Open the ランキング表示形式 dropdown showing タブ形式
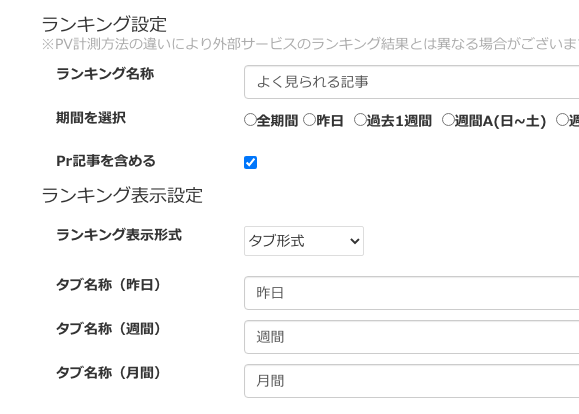 (304, 241)
